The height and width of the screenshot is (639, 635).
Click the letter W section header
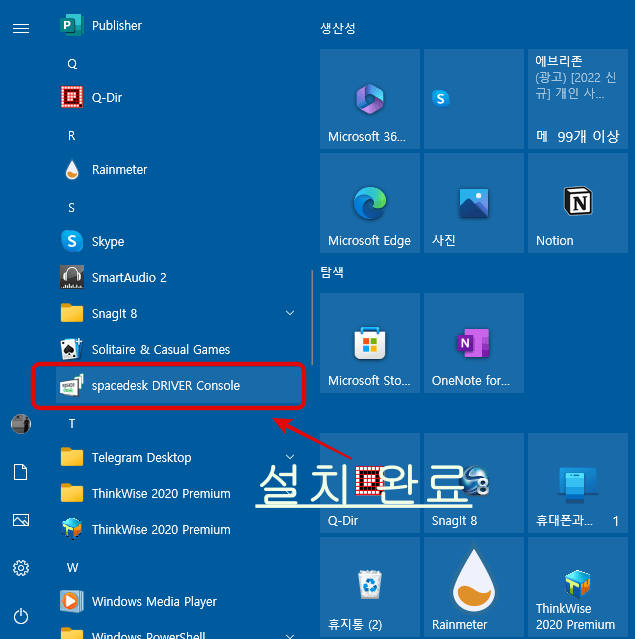[72, 567]
